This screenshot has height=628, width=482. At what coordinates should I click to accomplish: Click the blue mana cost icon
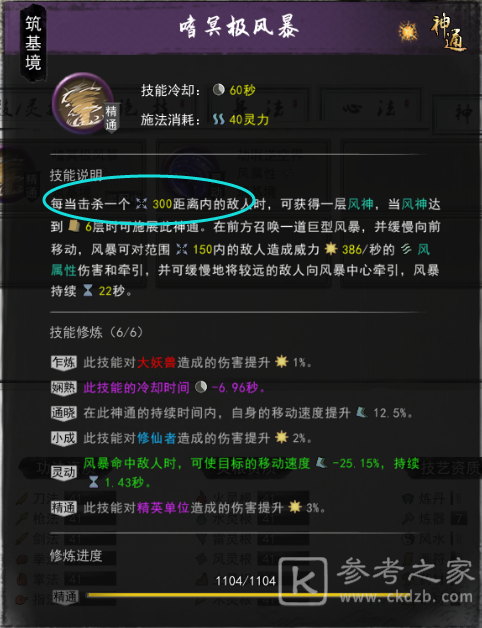tap(218, 119)
